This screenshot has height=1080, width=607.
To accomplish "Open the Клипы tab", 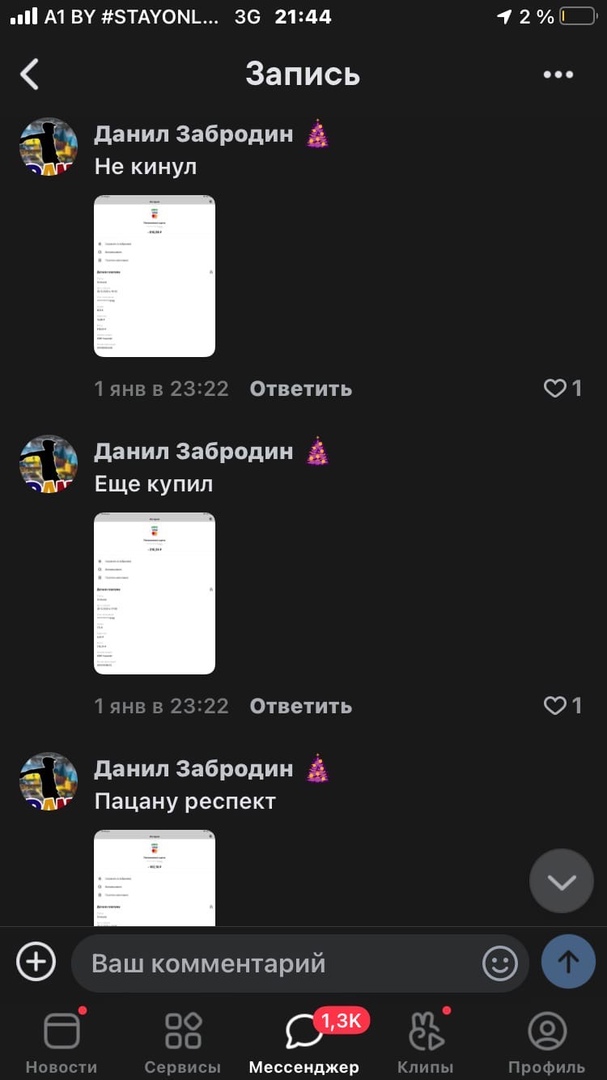I will pyautogui.click(x=425, y=1041).
